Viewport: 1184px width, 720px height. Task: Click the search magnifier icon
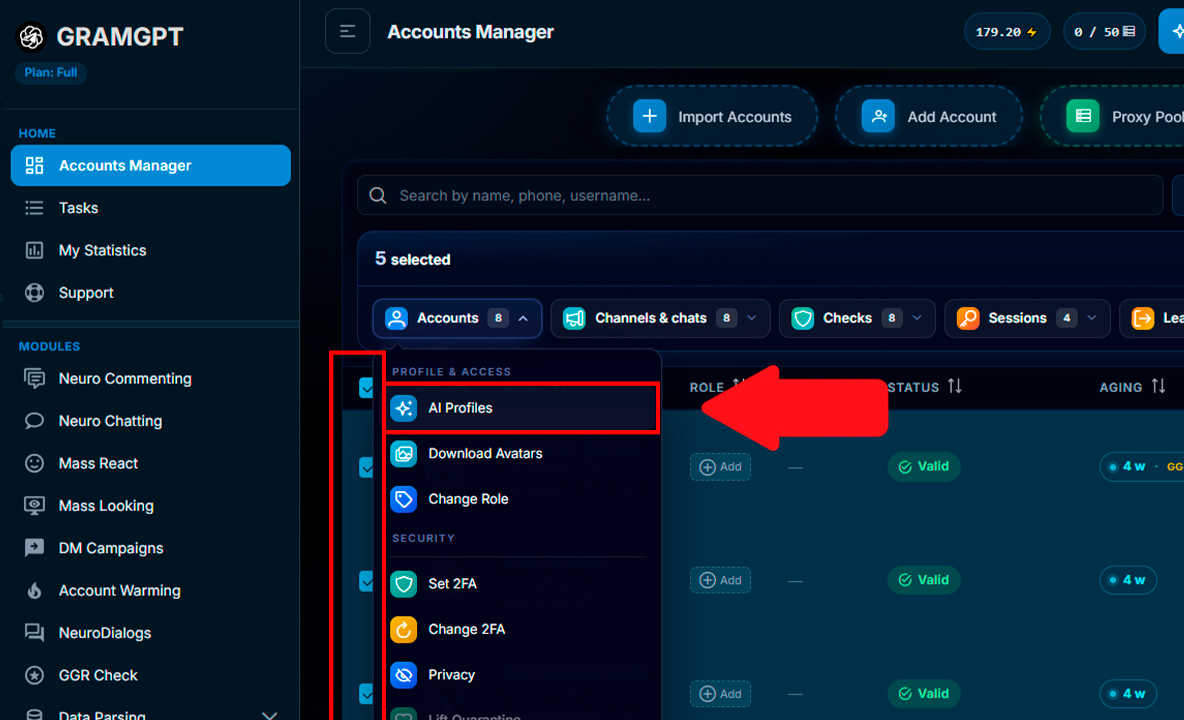click(378, 195)
